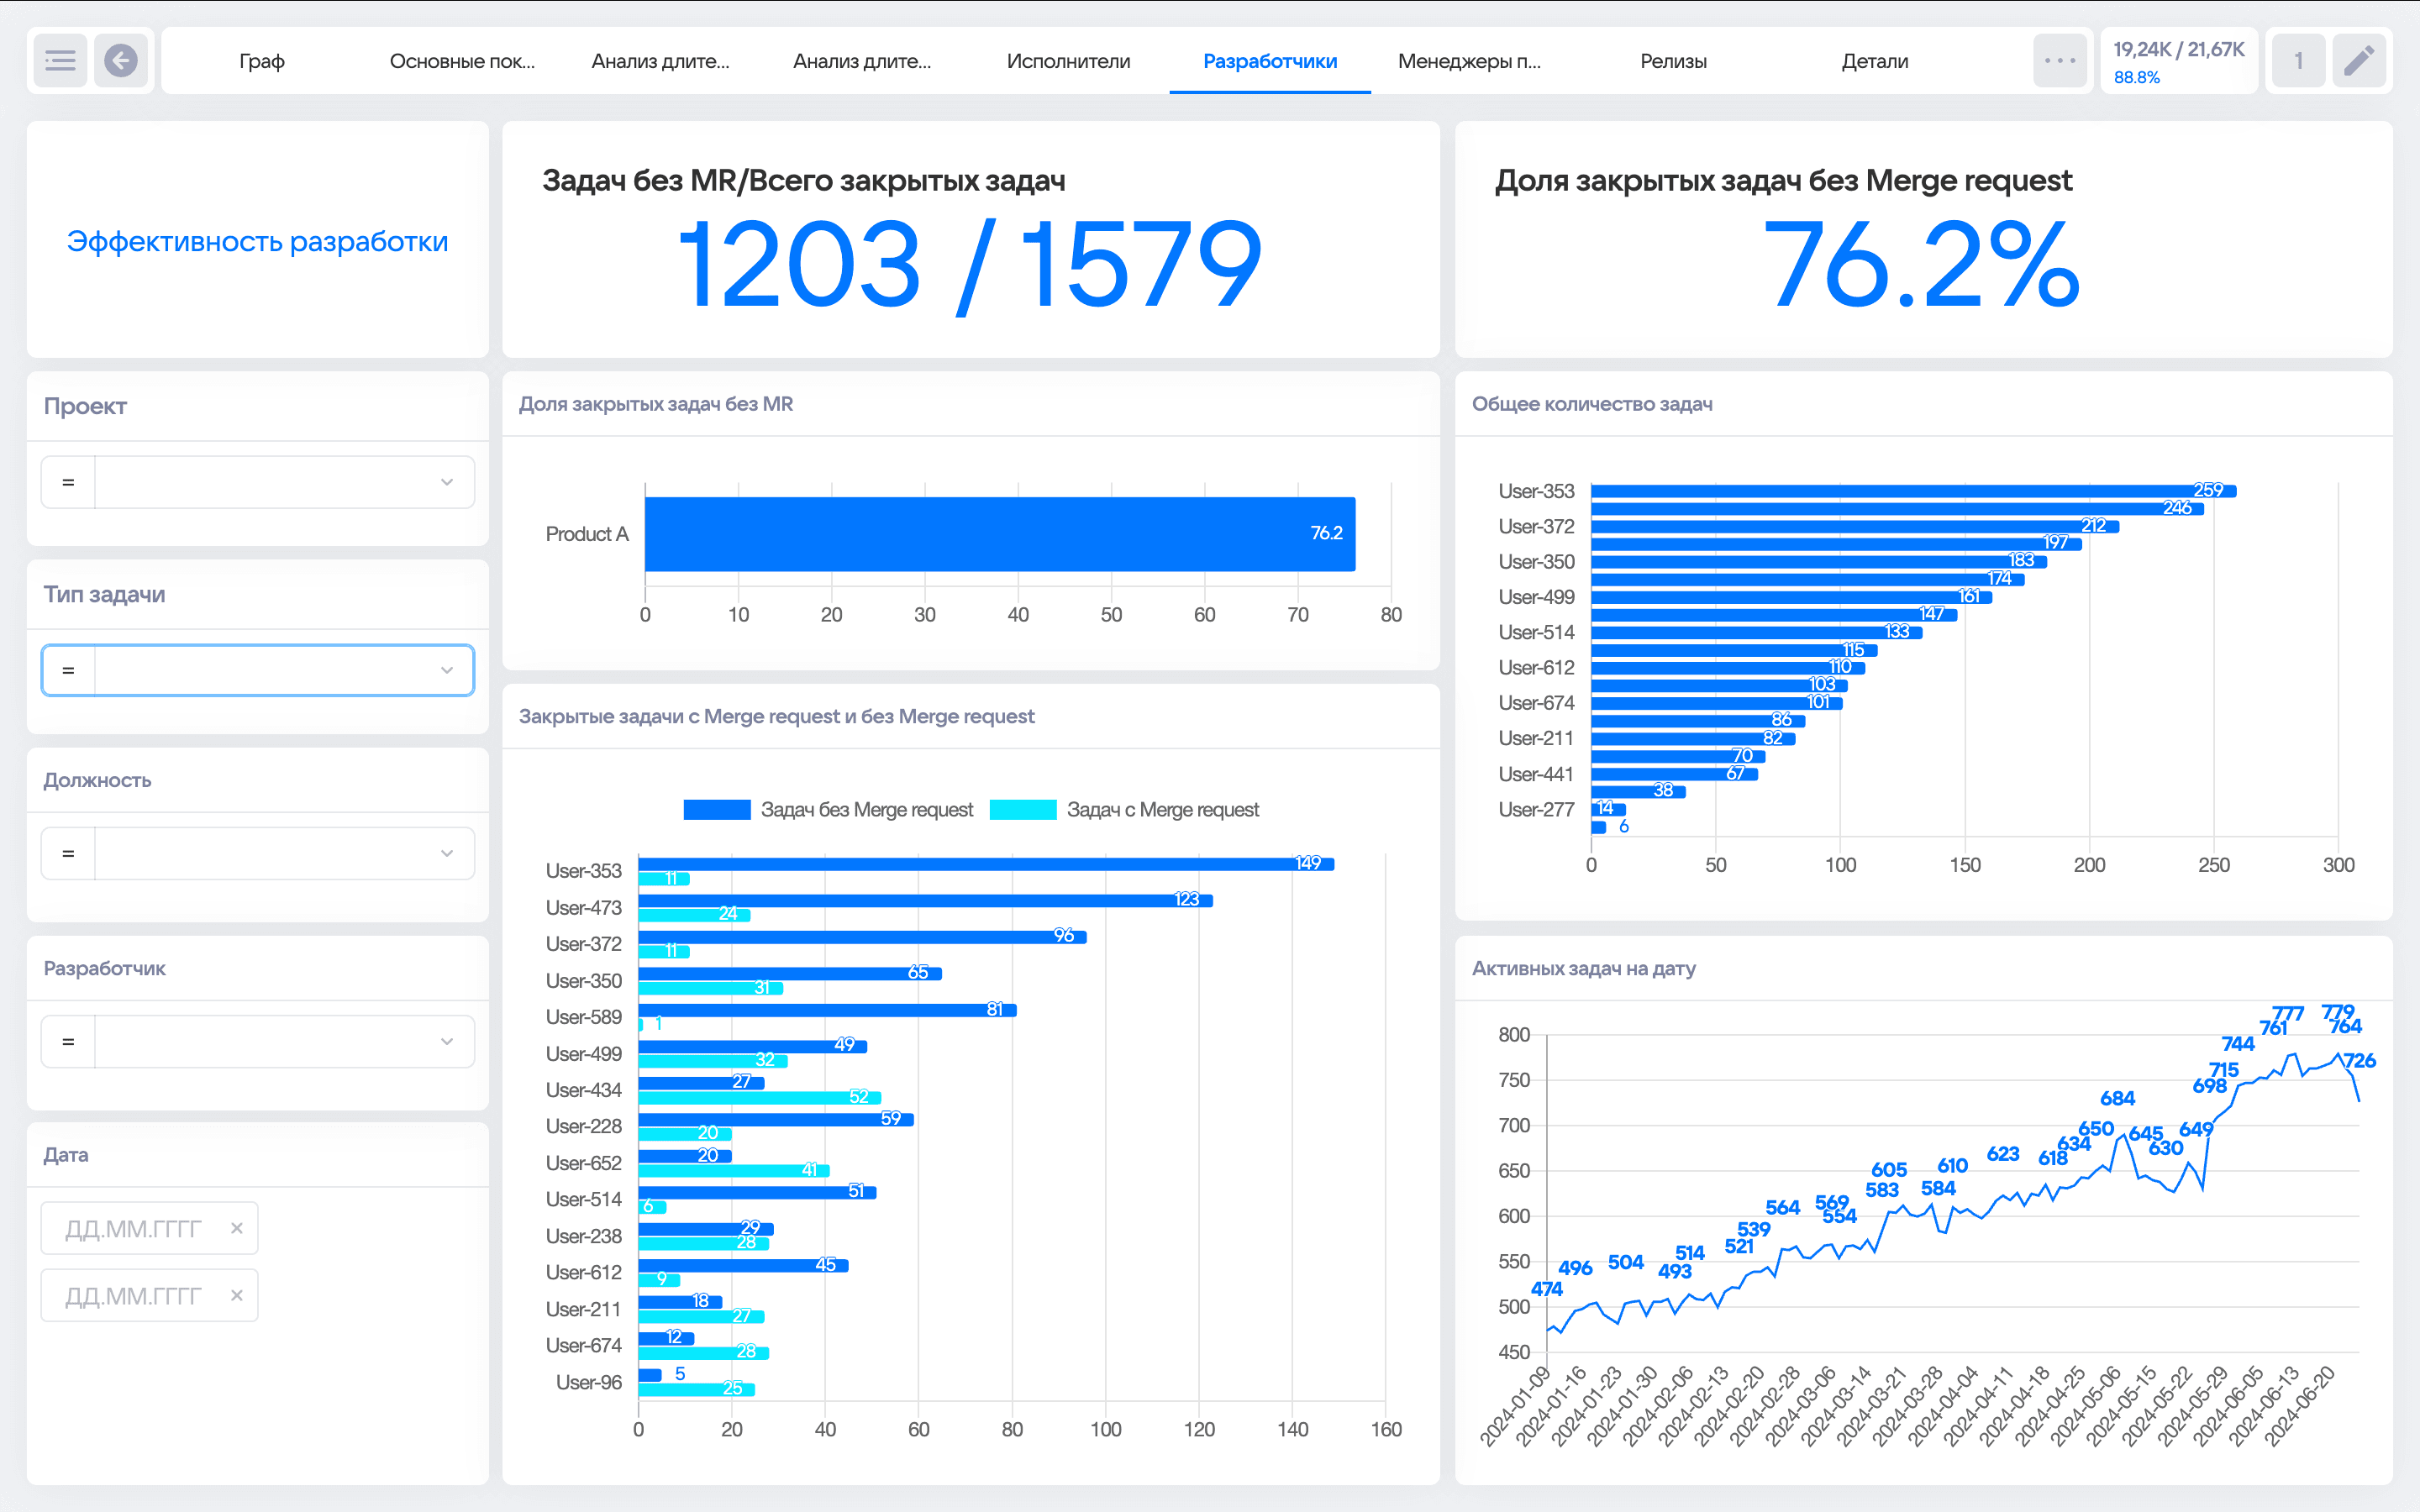Open the three-dots more tabs menu
The height and width of the screenshot is (1512, 2420).
coord(2059,61)
